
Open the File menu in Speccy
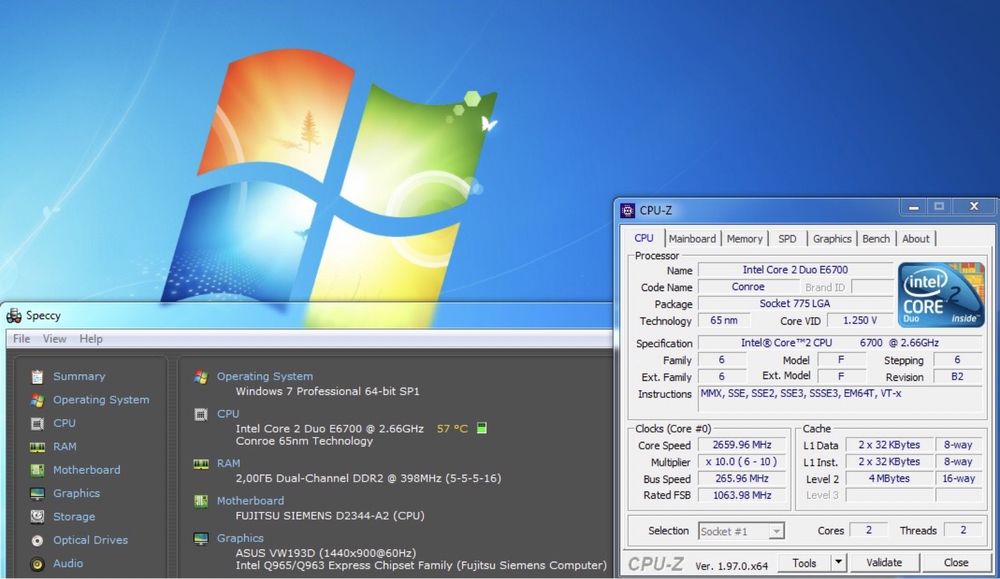pyautogui.click(x=22, y=339)
